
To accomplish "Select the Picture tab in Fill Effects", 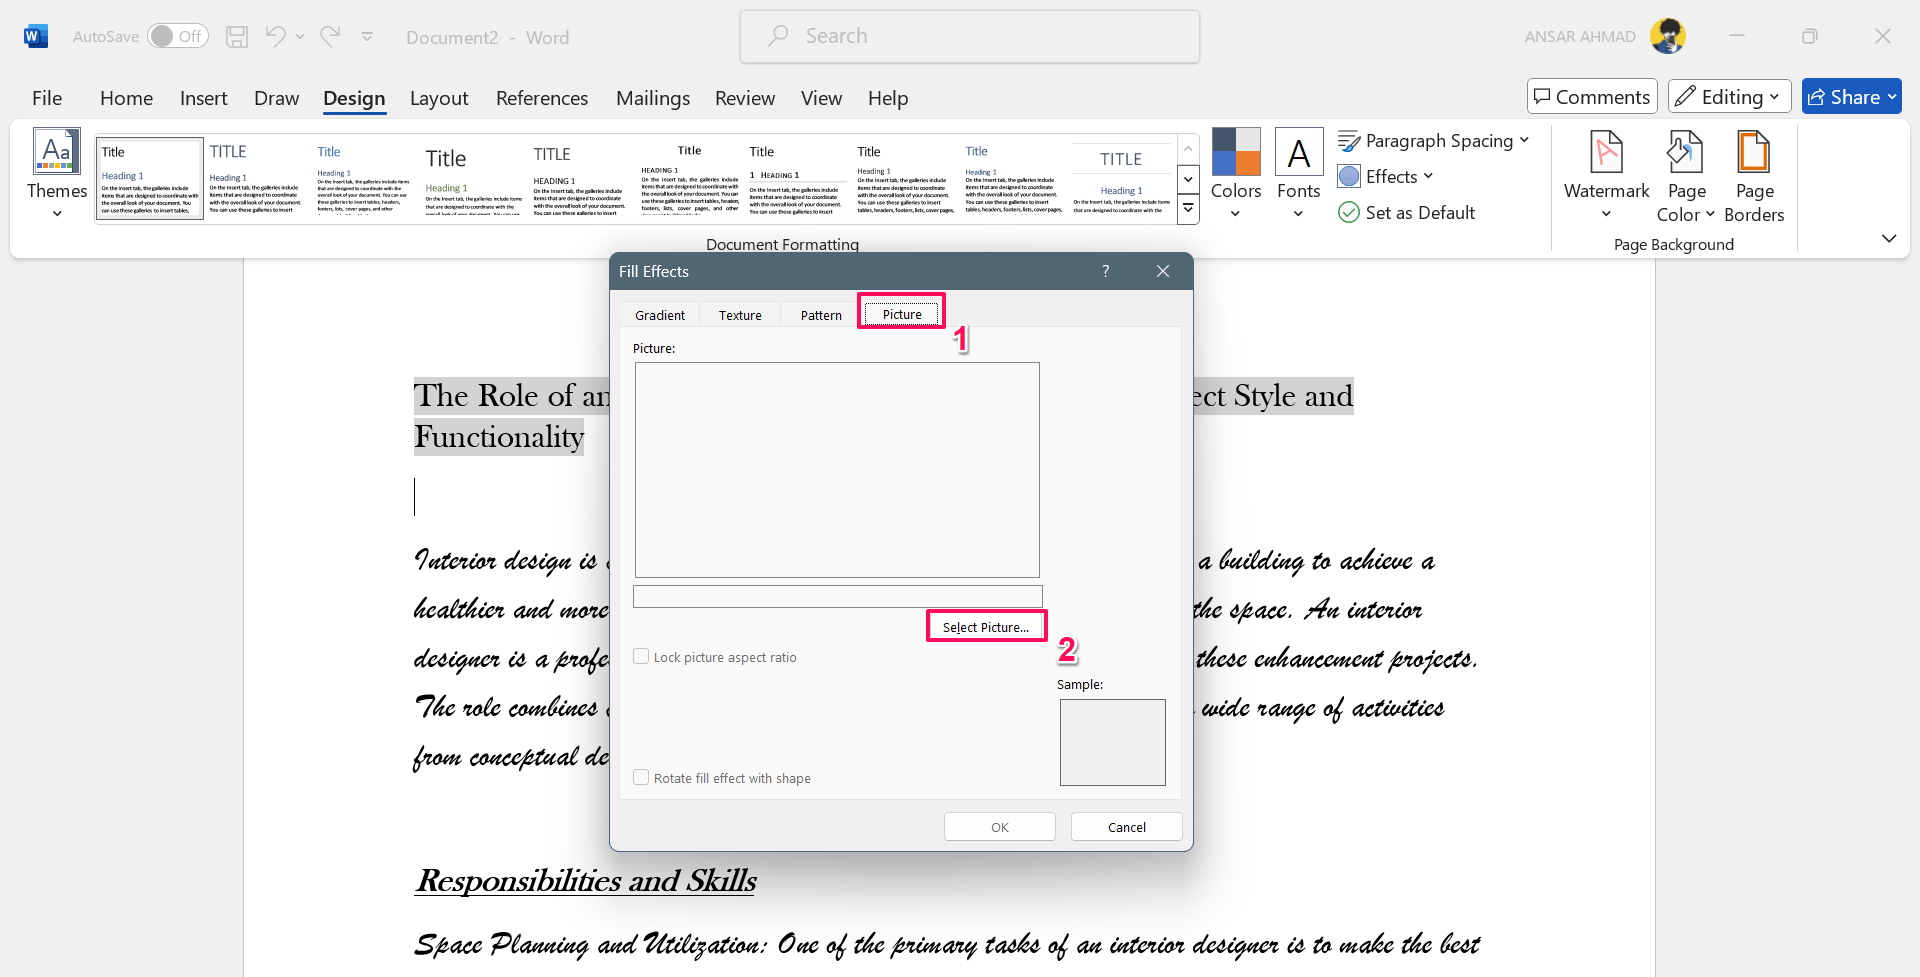I will coord(902,314).
